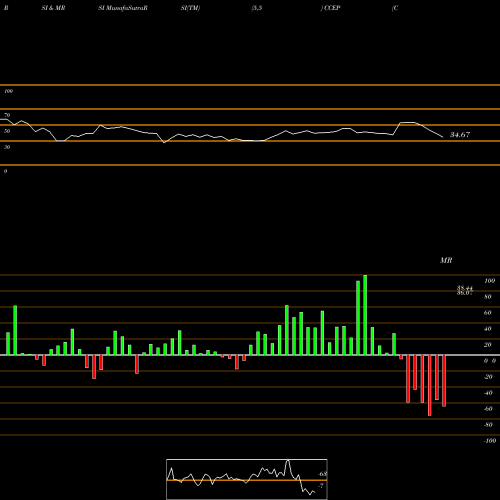This screenshot has height=500, width=500.
Task: Click the MR axis label -100
Action: tap(490, 441)
